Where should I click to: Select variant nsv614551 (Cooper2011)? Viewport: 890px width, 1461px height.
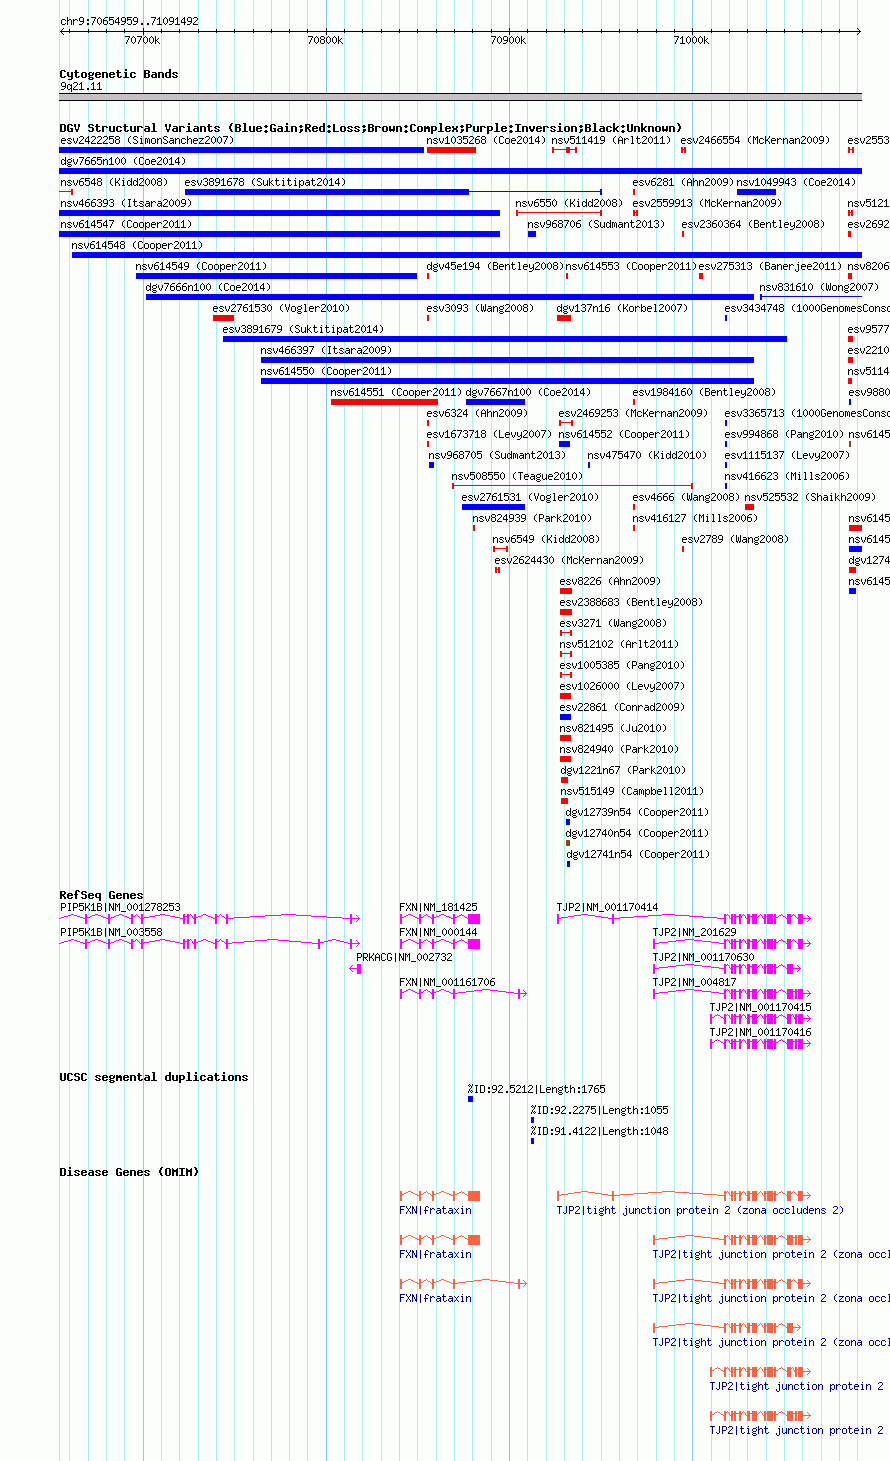point(397,393)
